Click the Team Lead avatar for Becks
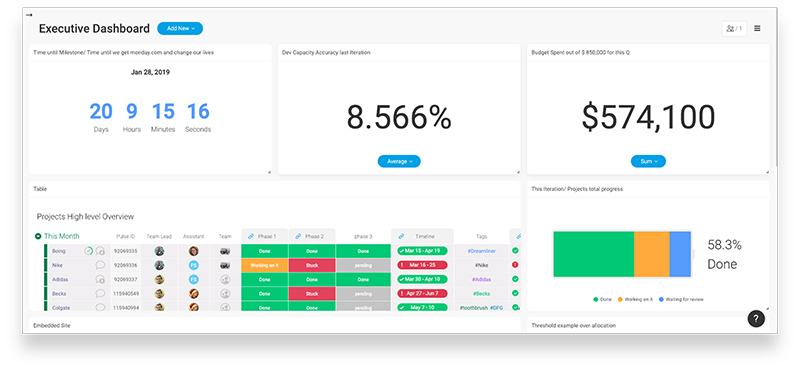This screenshot has height=372, width=800. point(159,293)
